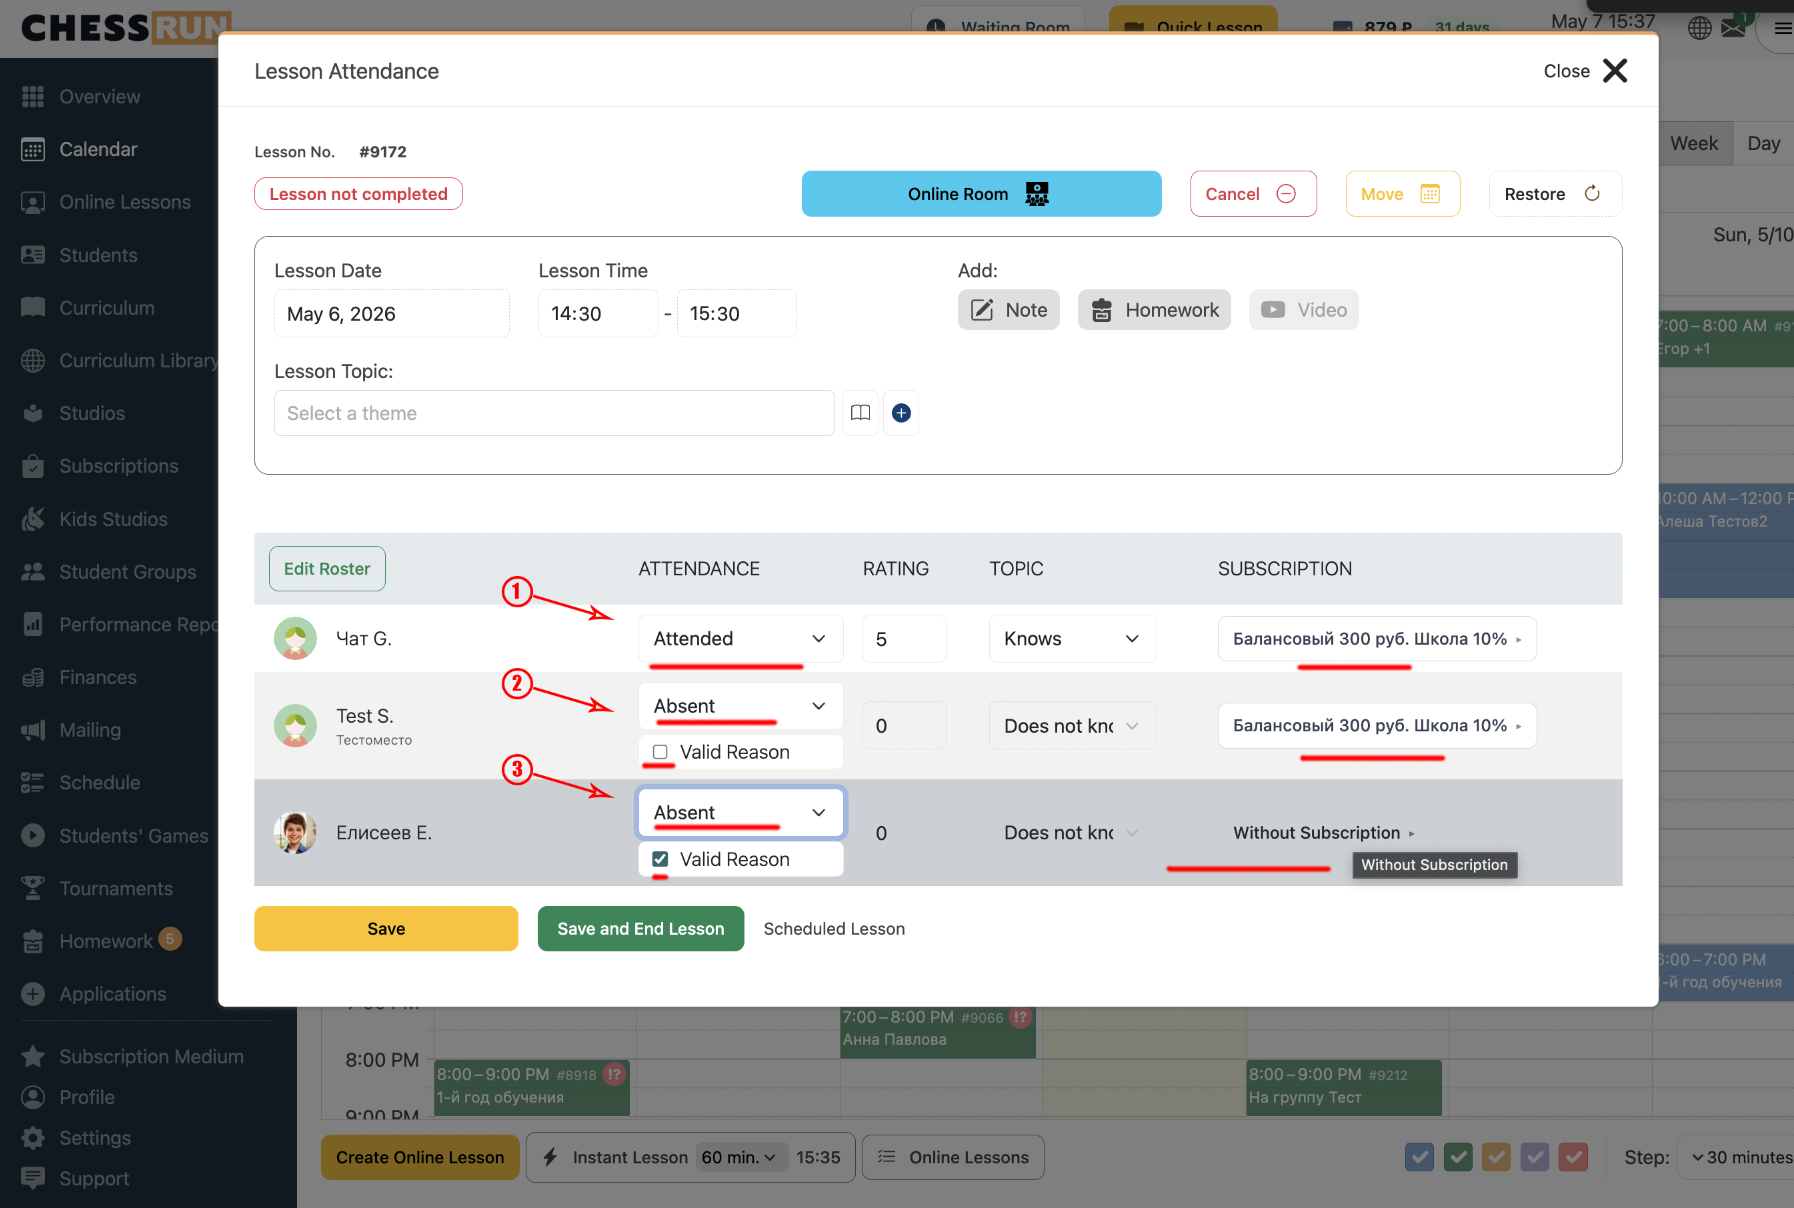Open the Overview grid icon in sidebar
The height and width of the screenshot is (1208, 1794).
[x=33, y=97]
